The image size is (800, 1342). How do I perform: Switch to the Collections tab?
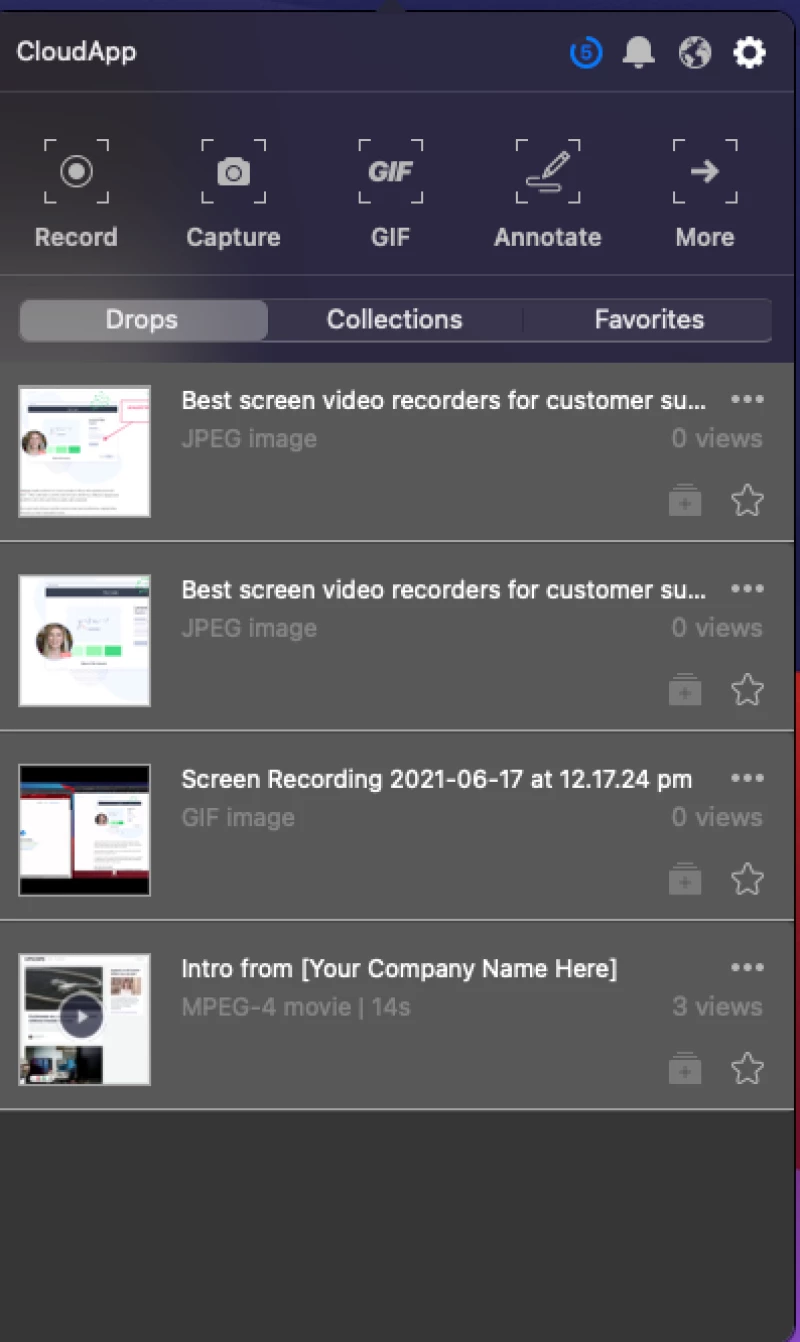394,320
